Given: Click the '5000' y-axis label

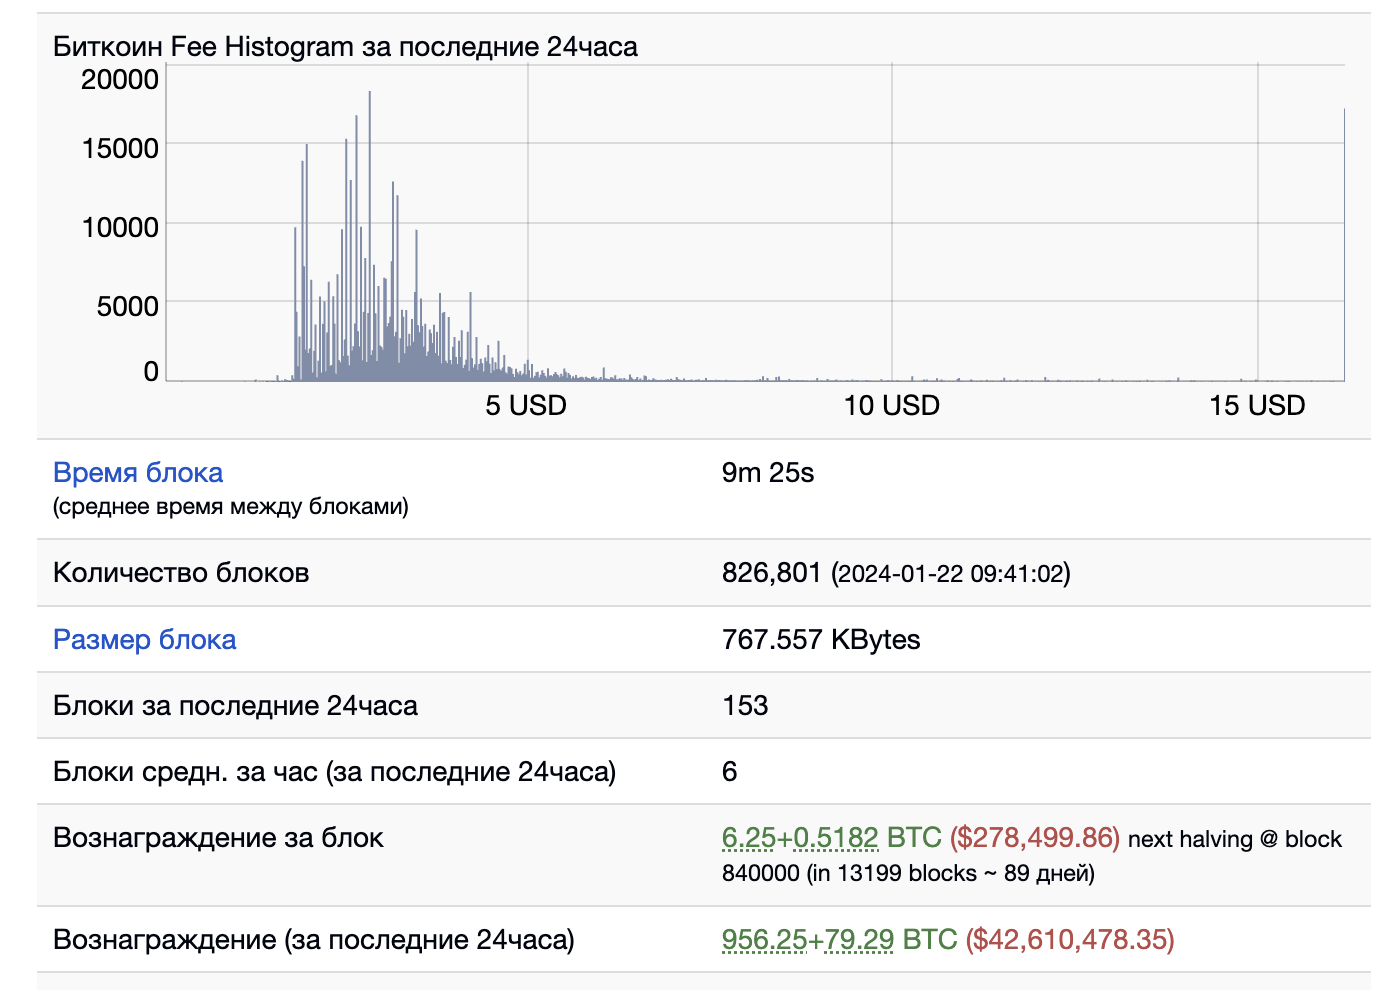Looking at the screenshot, I should [127, 307].
